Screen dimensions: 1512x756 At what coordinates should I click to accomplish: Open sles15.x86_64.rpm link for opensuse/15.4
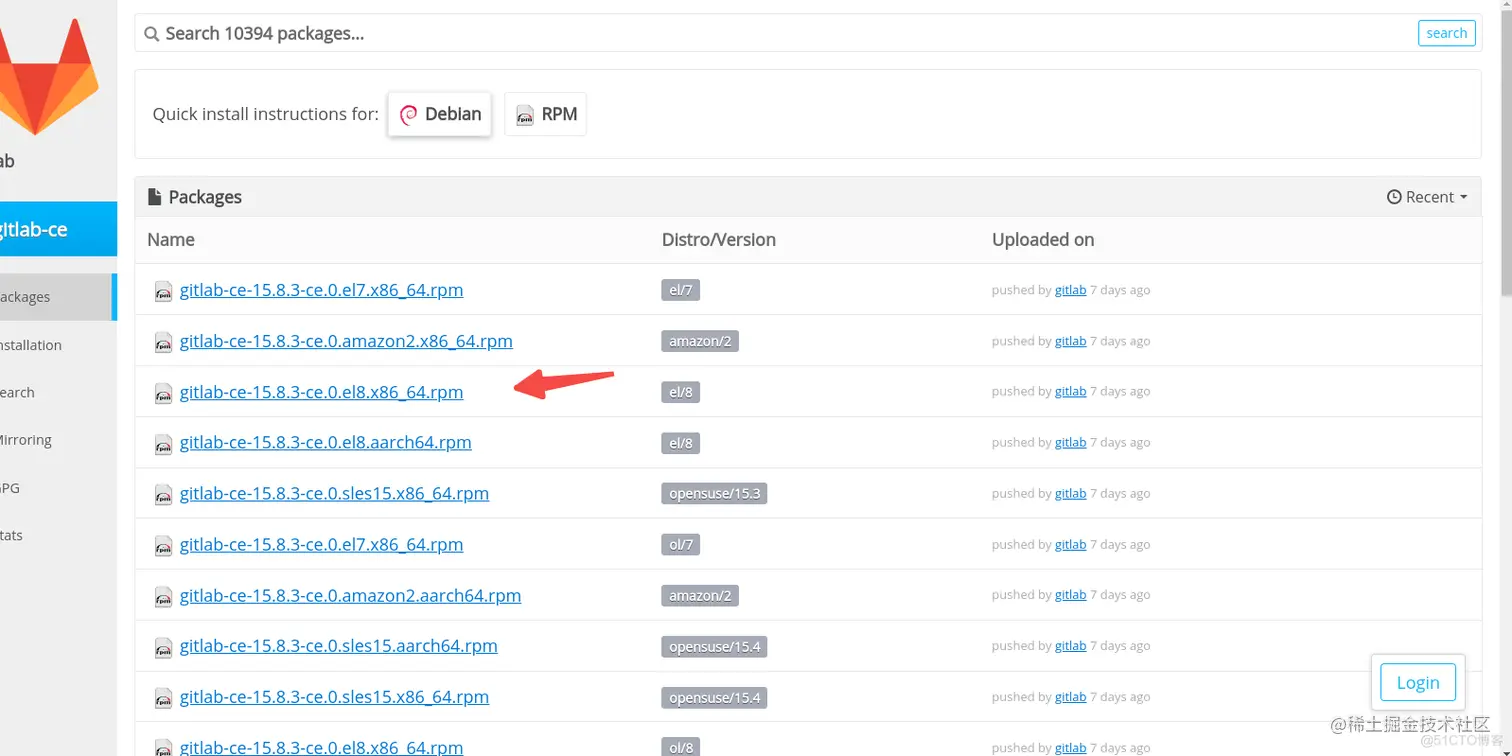[x=334, y=697]
